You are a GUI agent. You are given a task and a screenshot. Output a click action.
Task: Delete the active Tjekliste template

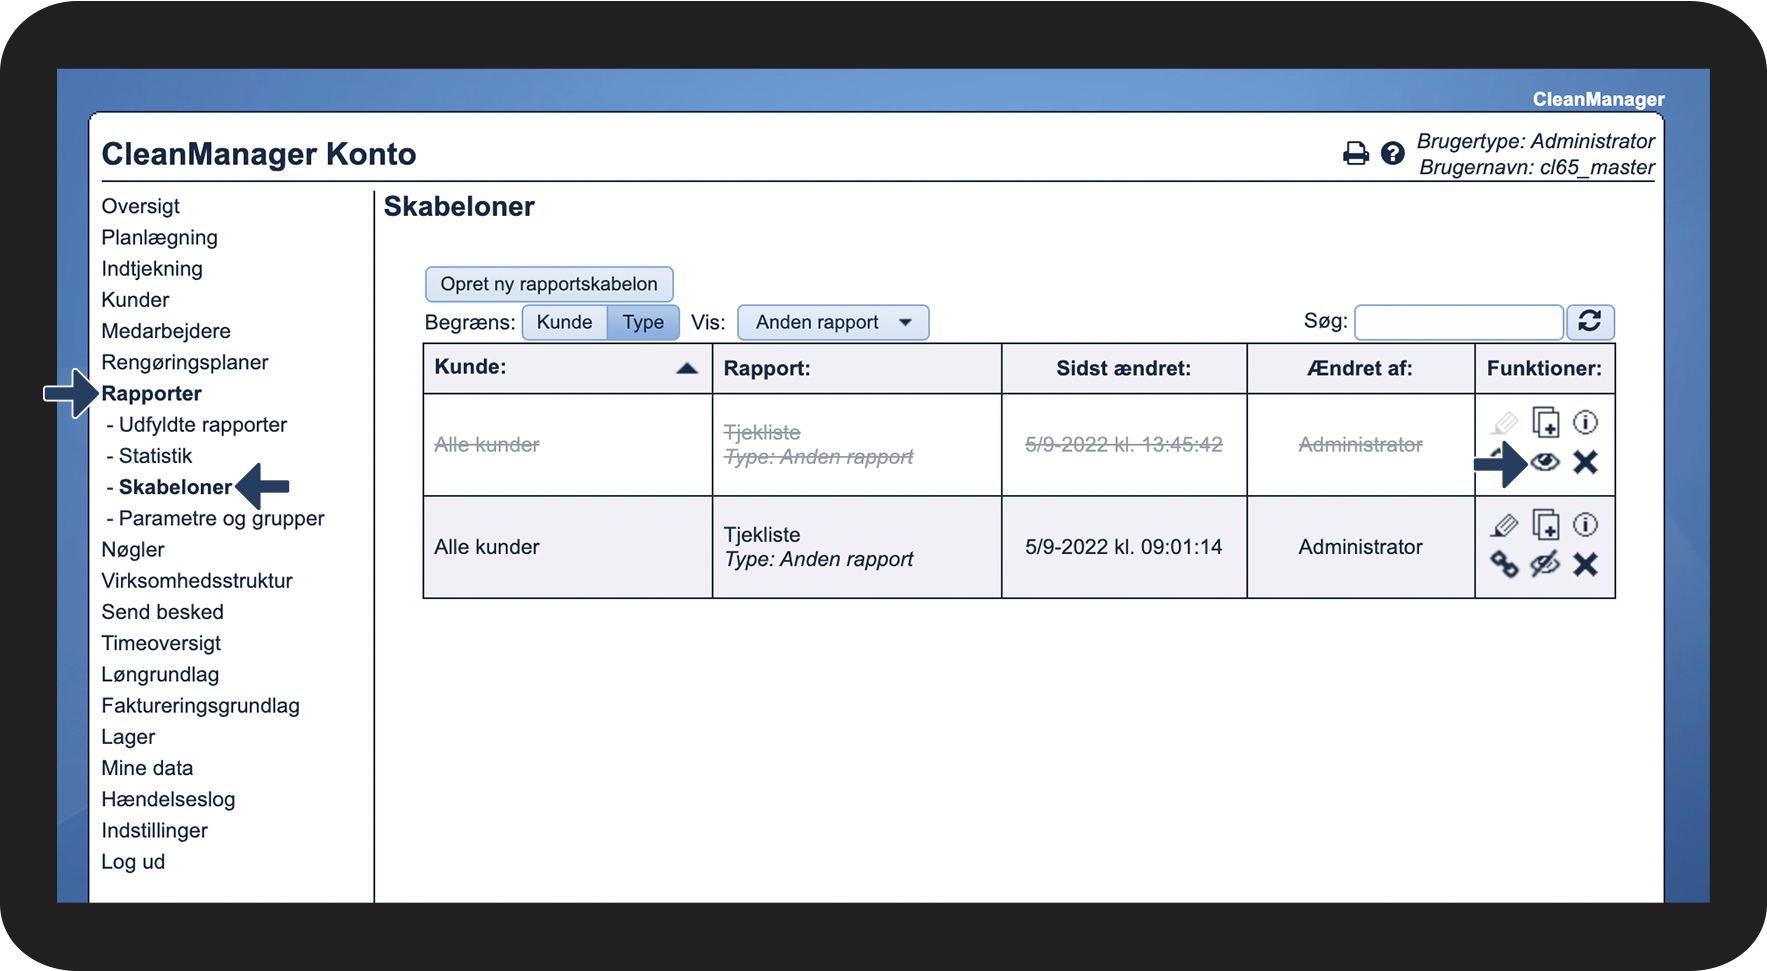click(1585, 564)
